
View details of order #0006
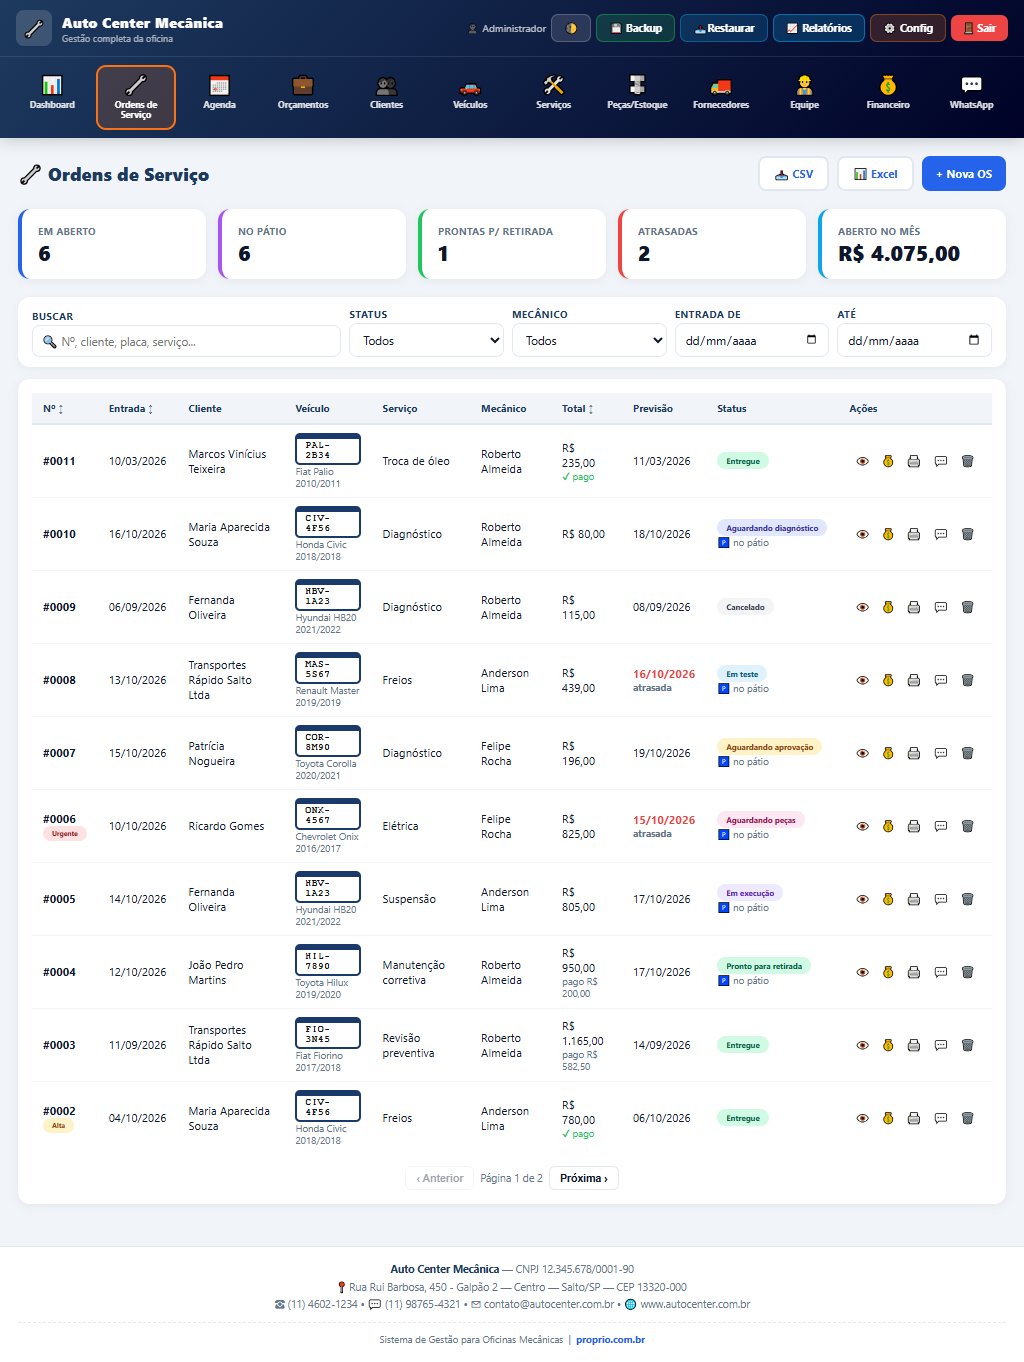point(862,826)
